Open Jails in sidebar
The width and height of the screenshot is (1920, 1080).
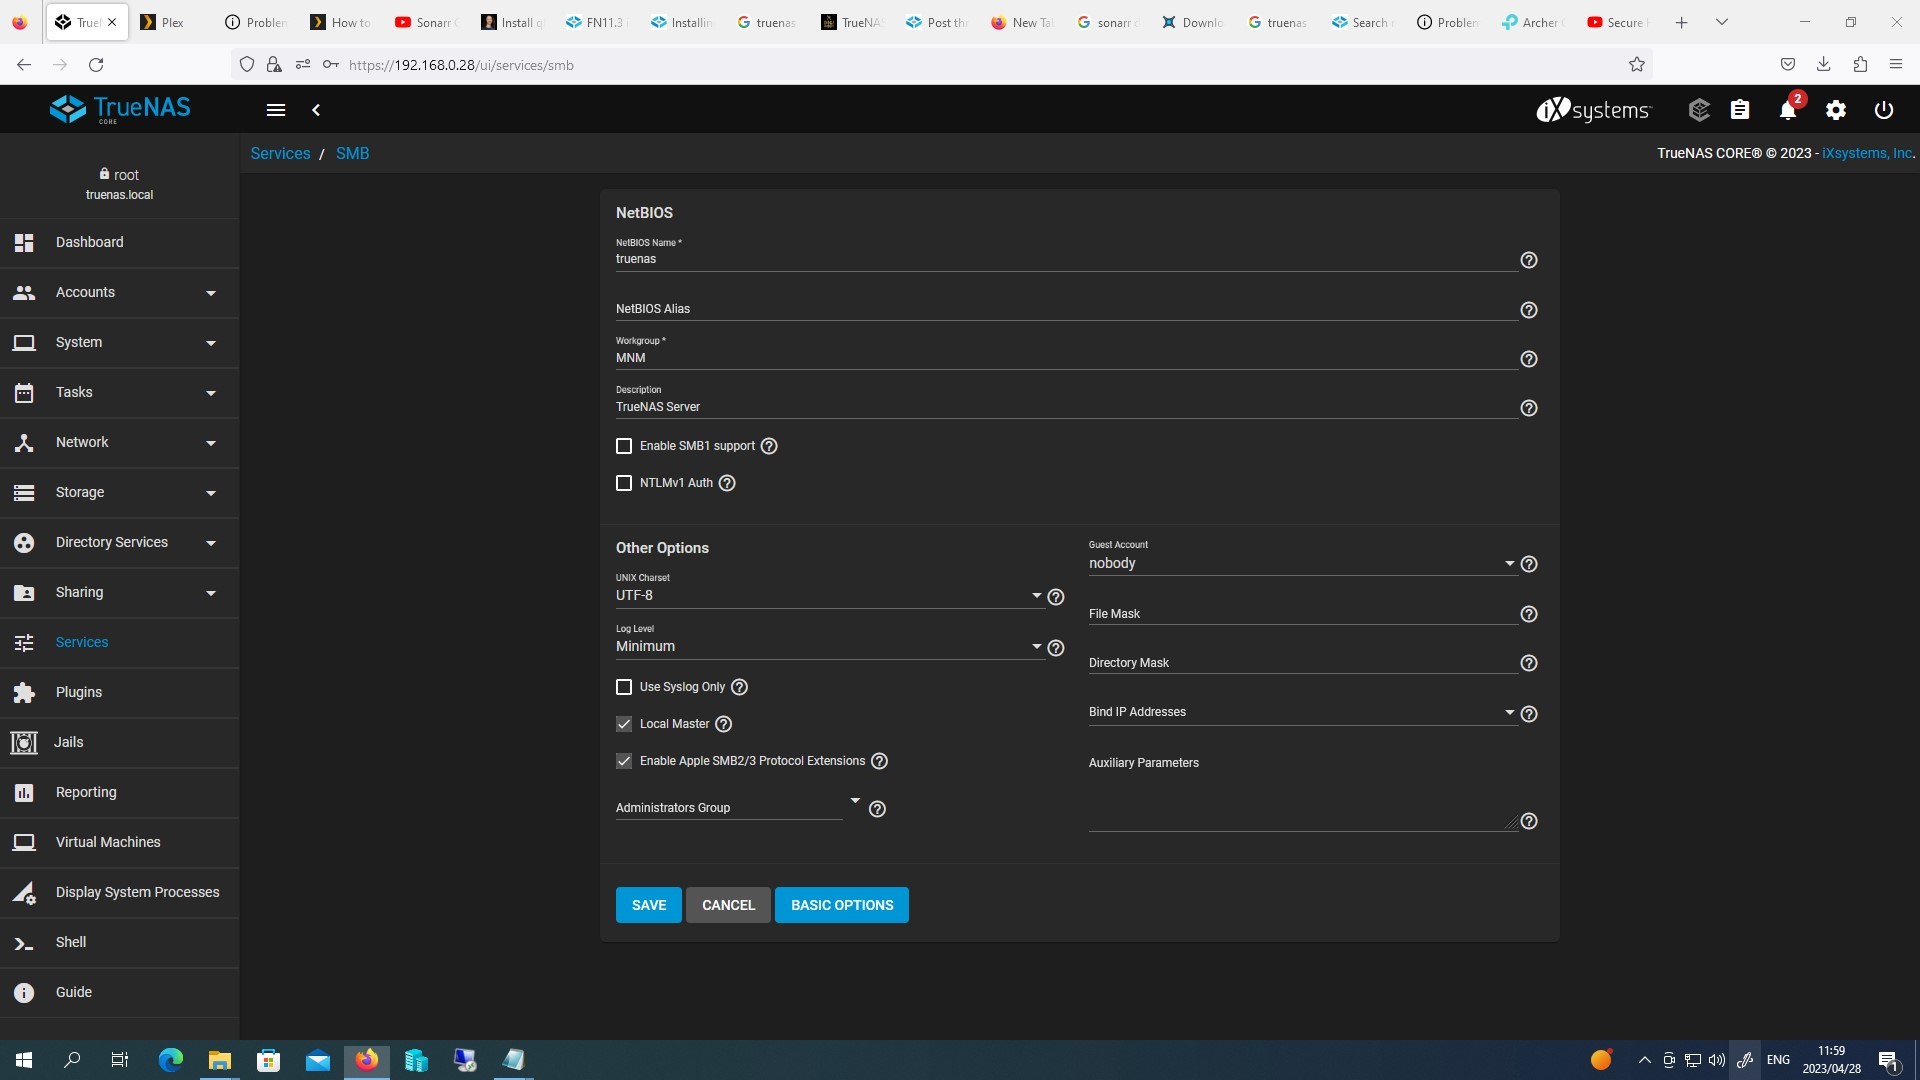point(120,742)
